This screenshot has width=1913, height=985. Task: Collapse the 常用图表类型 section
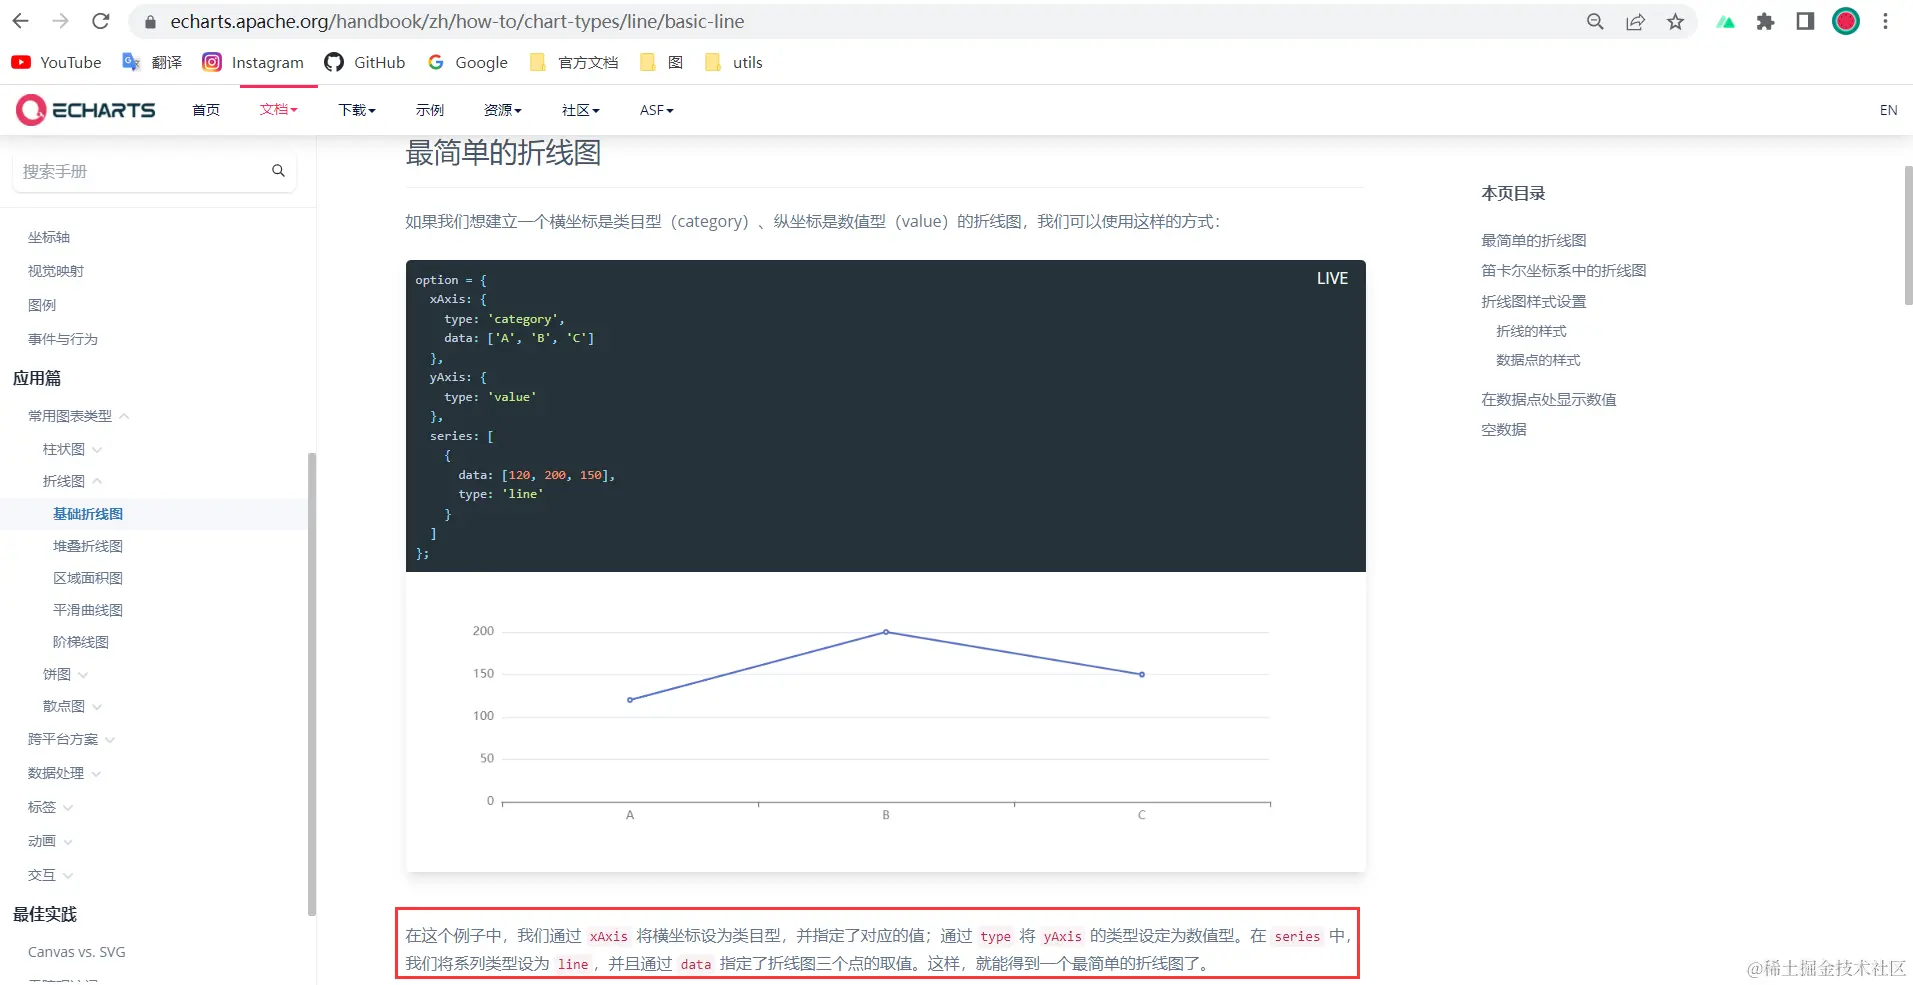coord(79,416)
